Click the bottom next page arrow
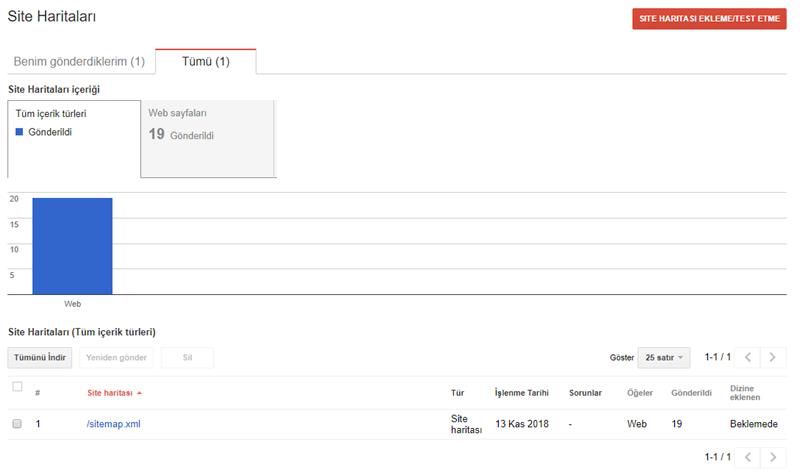Image resolution: width=800 pixels, height=472 pixels. pyautogui.click(x=773, y=457)
